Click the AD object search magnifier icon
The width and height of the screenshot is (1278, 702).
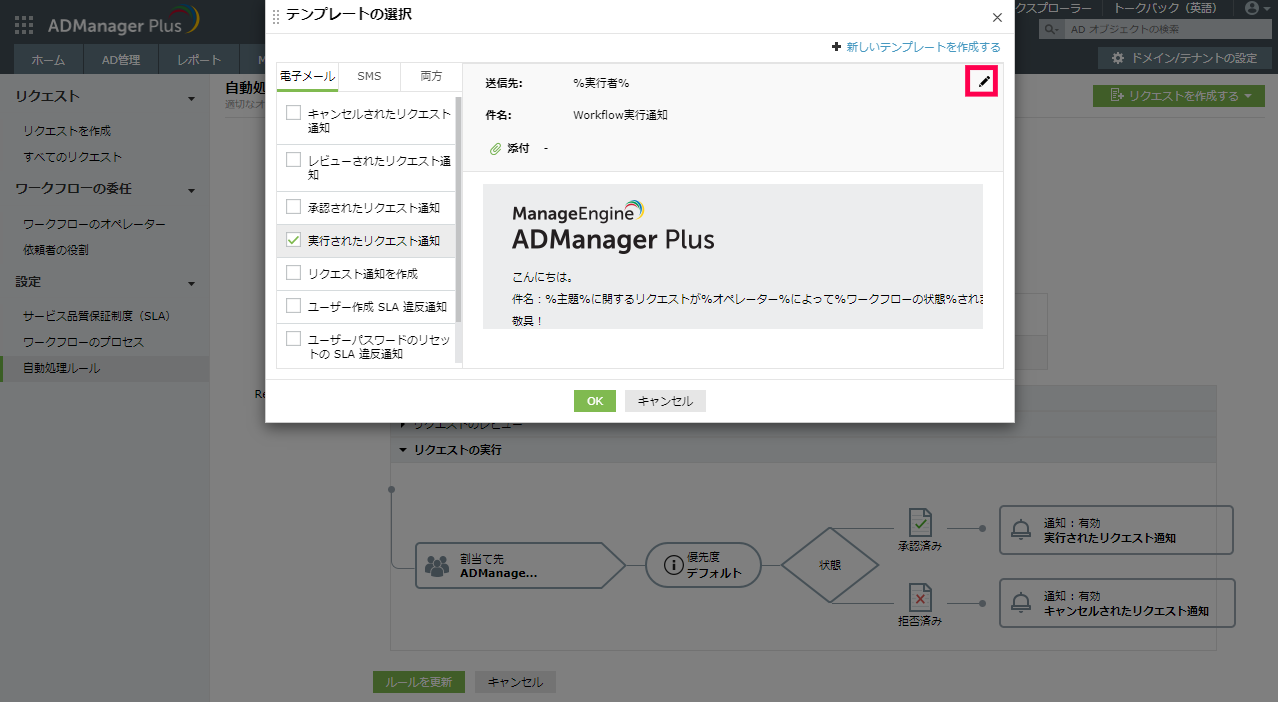click(x=1049, y=29)
